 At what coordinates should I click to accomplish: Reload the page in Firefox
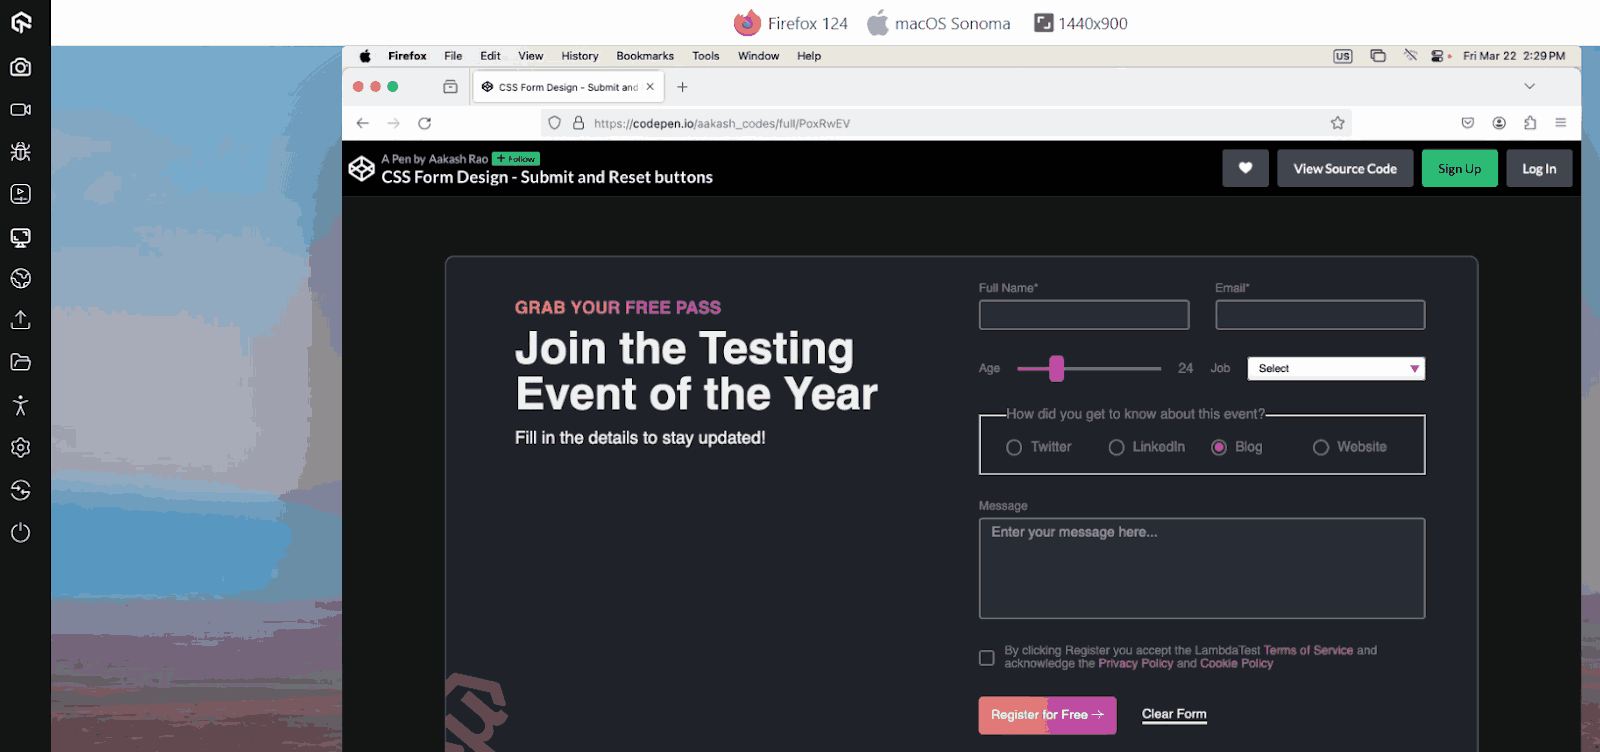click(x=425, y=123)
